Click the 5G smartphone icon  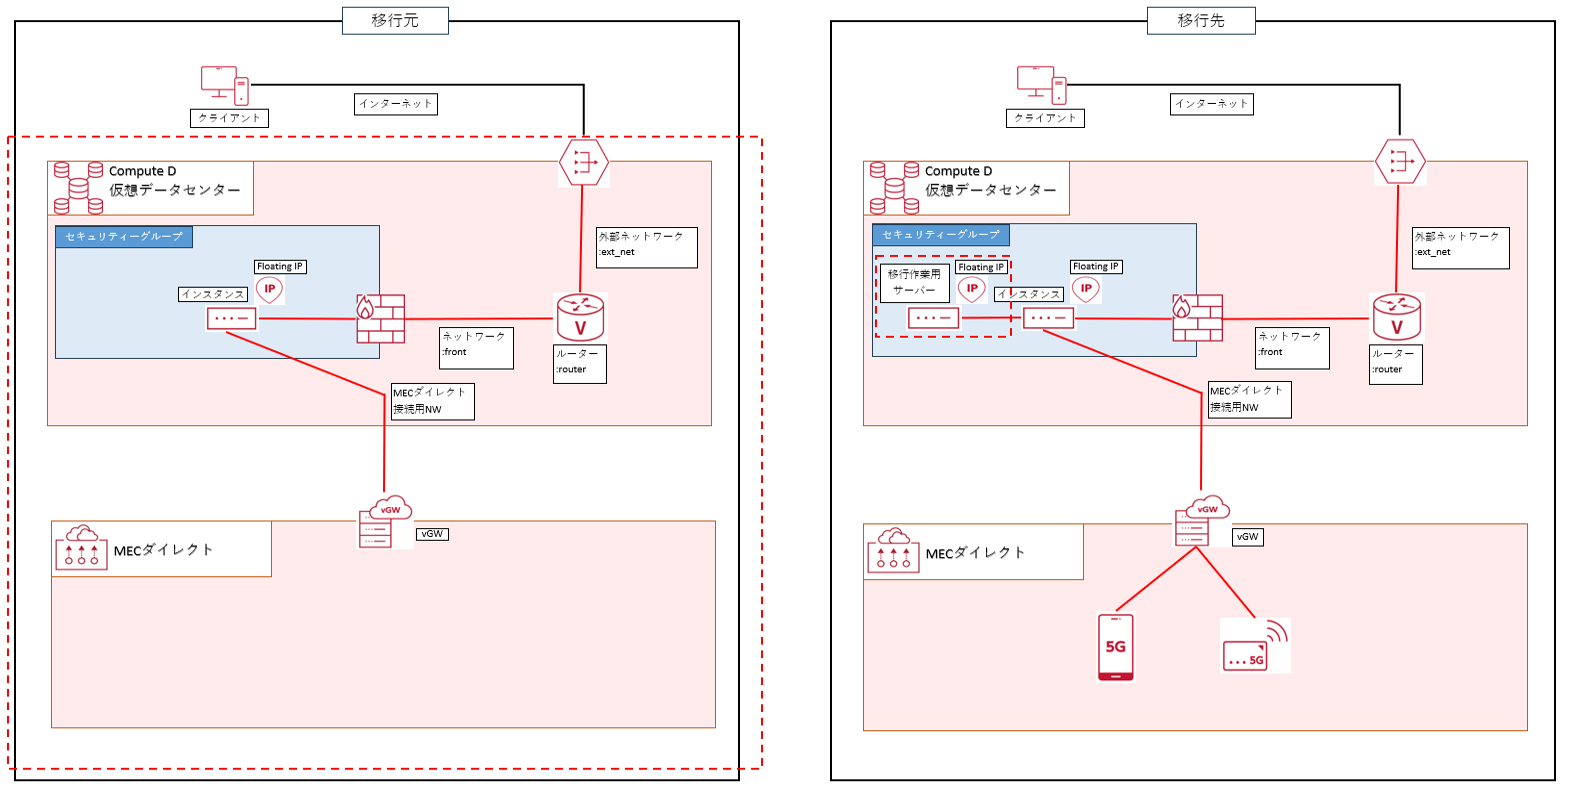[x=1116, y=647]
